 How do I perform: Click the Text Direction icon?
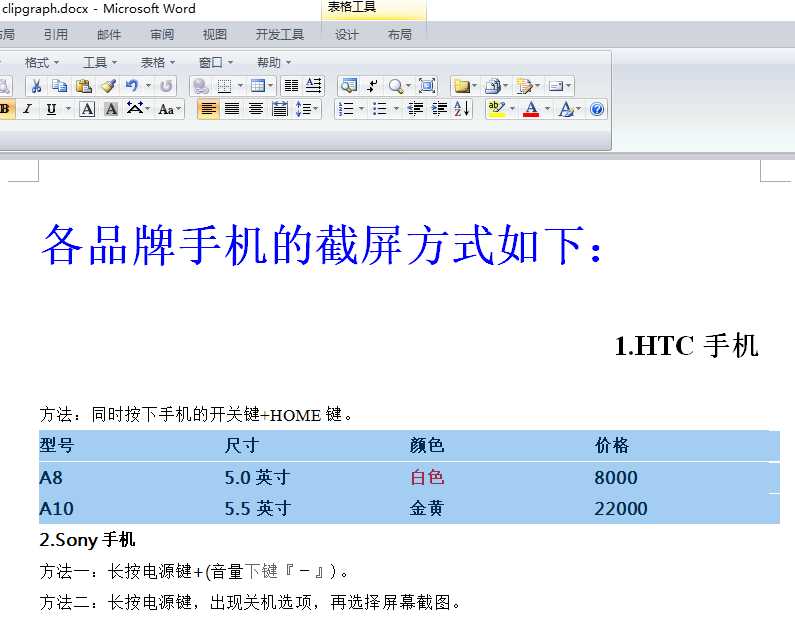coord(314,86)
